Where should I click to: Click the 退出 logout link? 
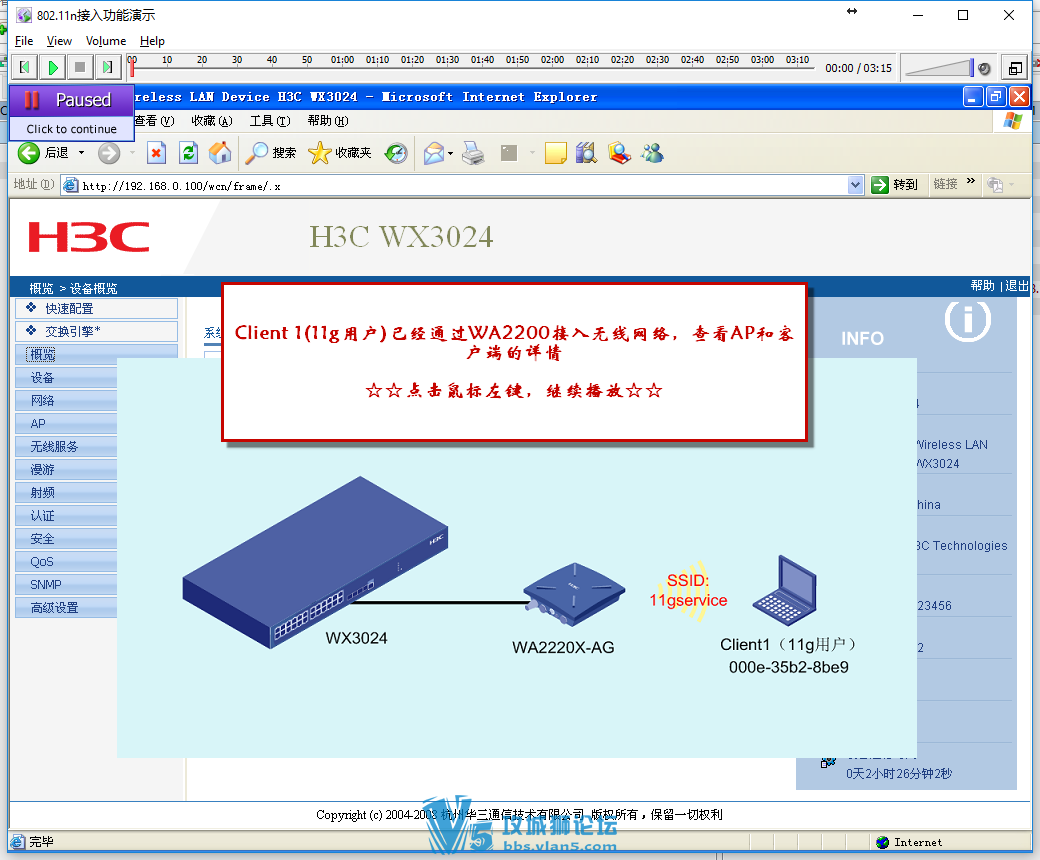(1017, 286)
